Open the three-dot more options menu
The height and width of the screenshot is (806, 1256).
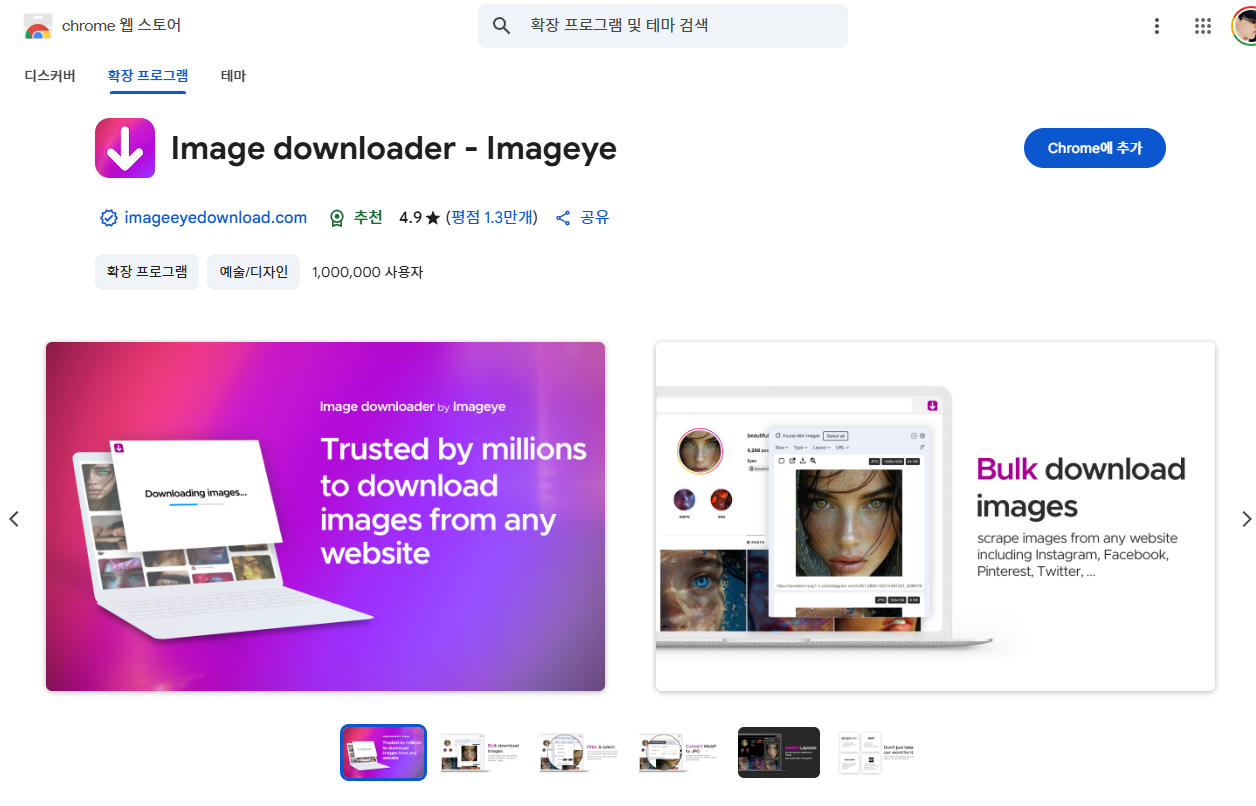(x=1157, y=26)
